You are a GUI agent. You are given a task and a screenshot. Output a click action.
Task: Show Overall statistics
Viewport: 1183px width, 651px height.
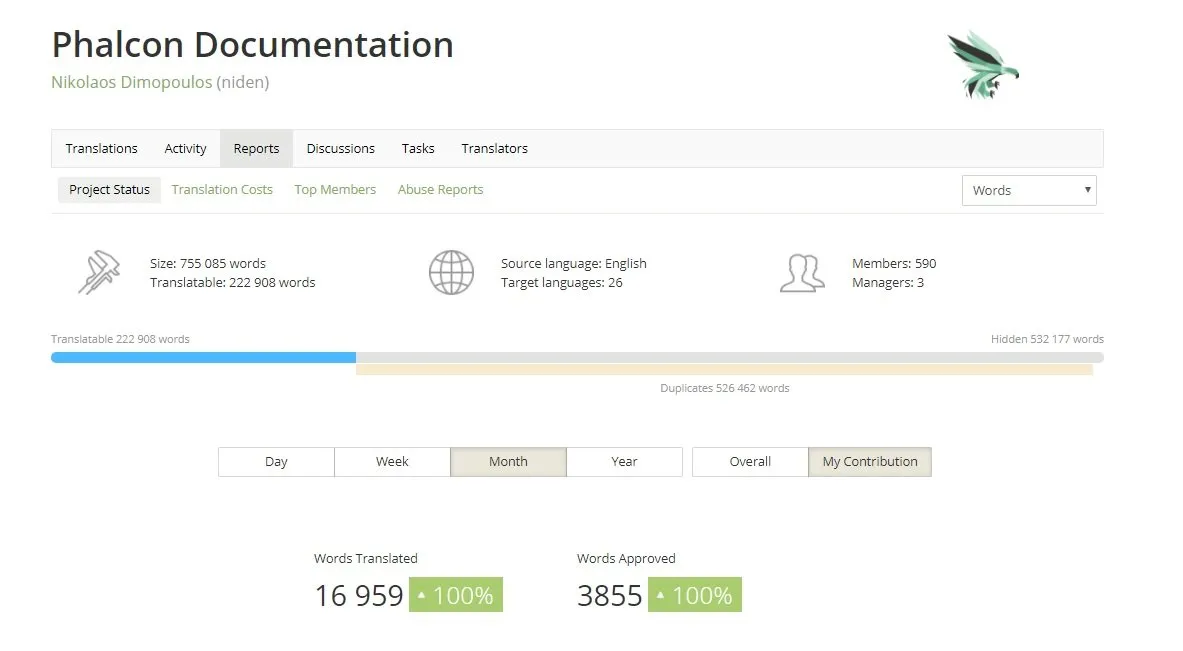click(x=750, y=462)
